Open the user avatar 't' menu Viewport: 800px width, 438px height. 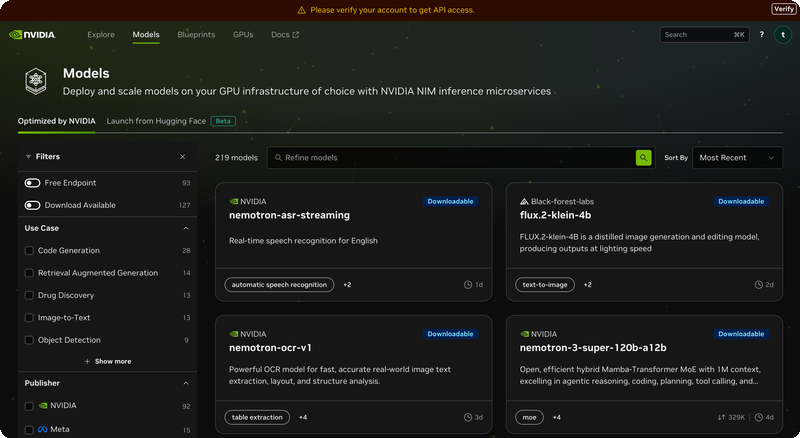(x=783, y=35)
